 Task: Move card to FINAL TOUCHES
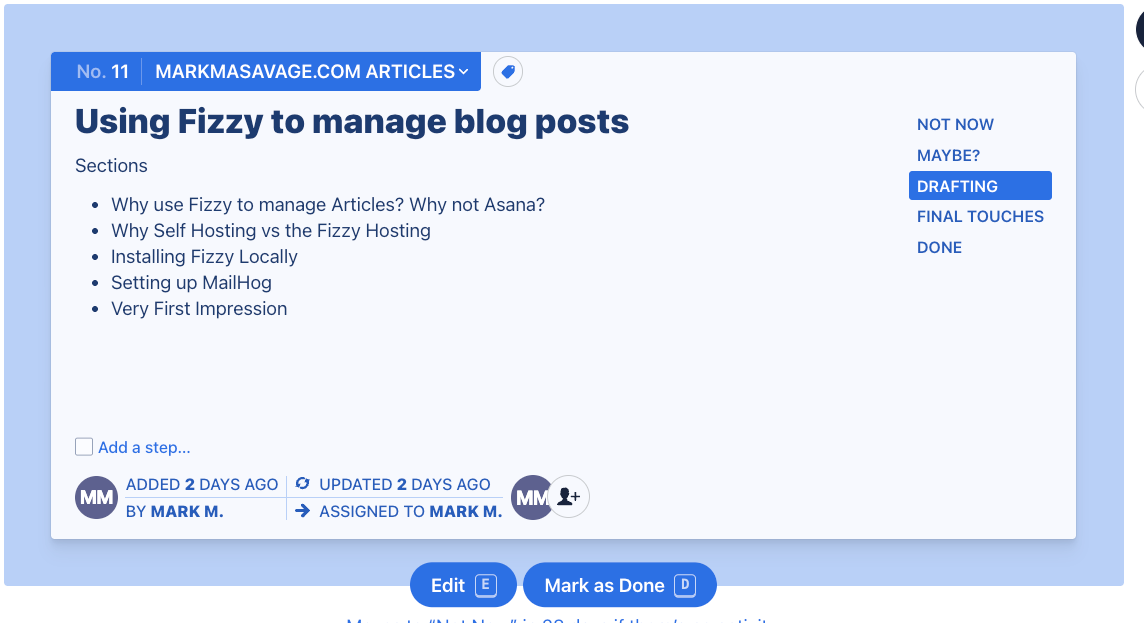[x=980, y=216]
